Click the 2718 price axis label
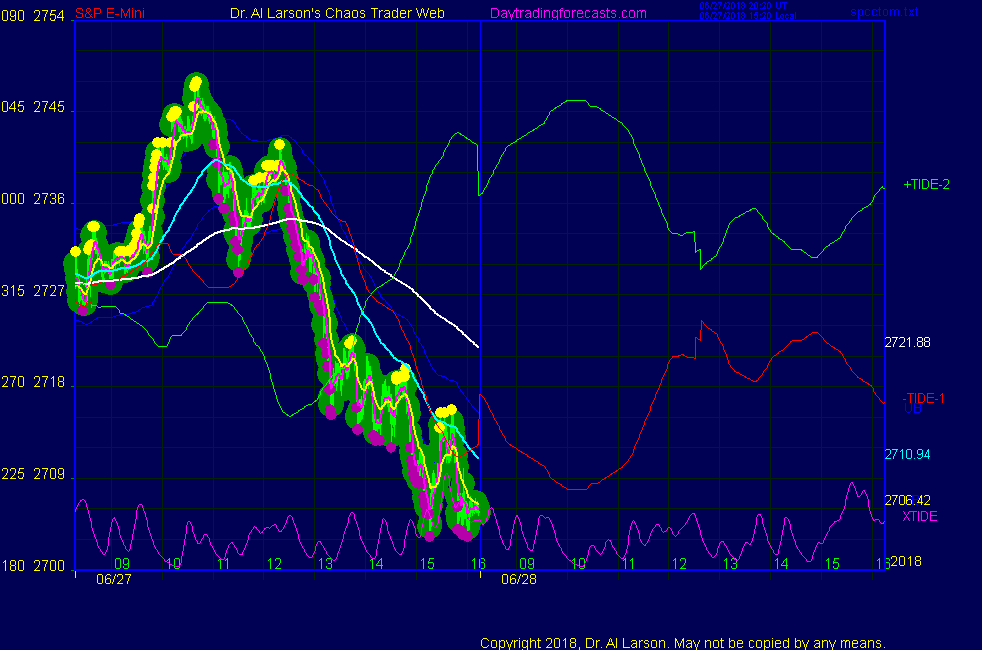Image resolution: width=982 pixels, height=650 pixels. click(x=48, y=383)
